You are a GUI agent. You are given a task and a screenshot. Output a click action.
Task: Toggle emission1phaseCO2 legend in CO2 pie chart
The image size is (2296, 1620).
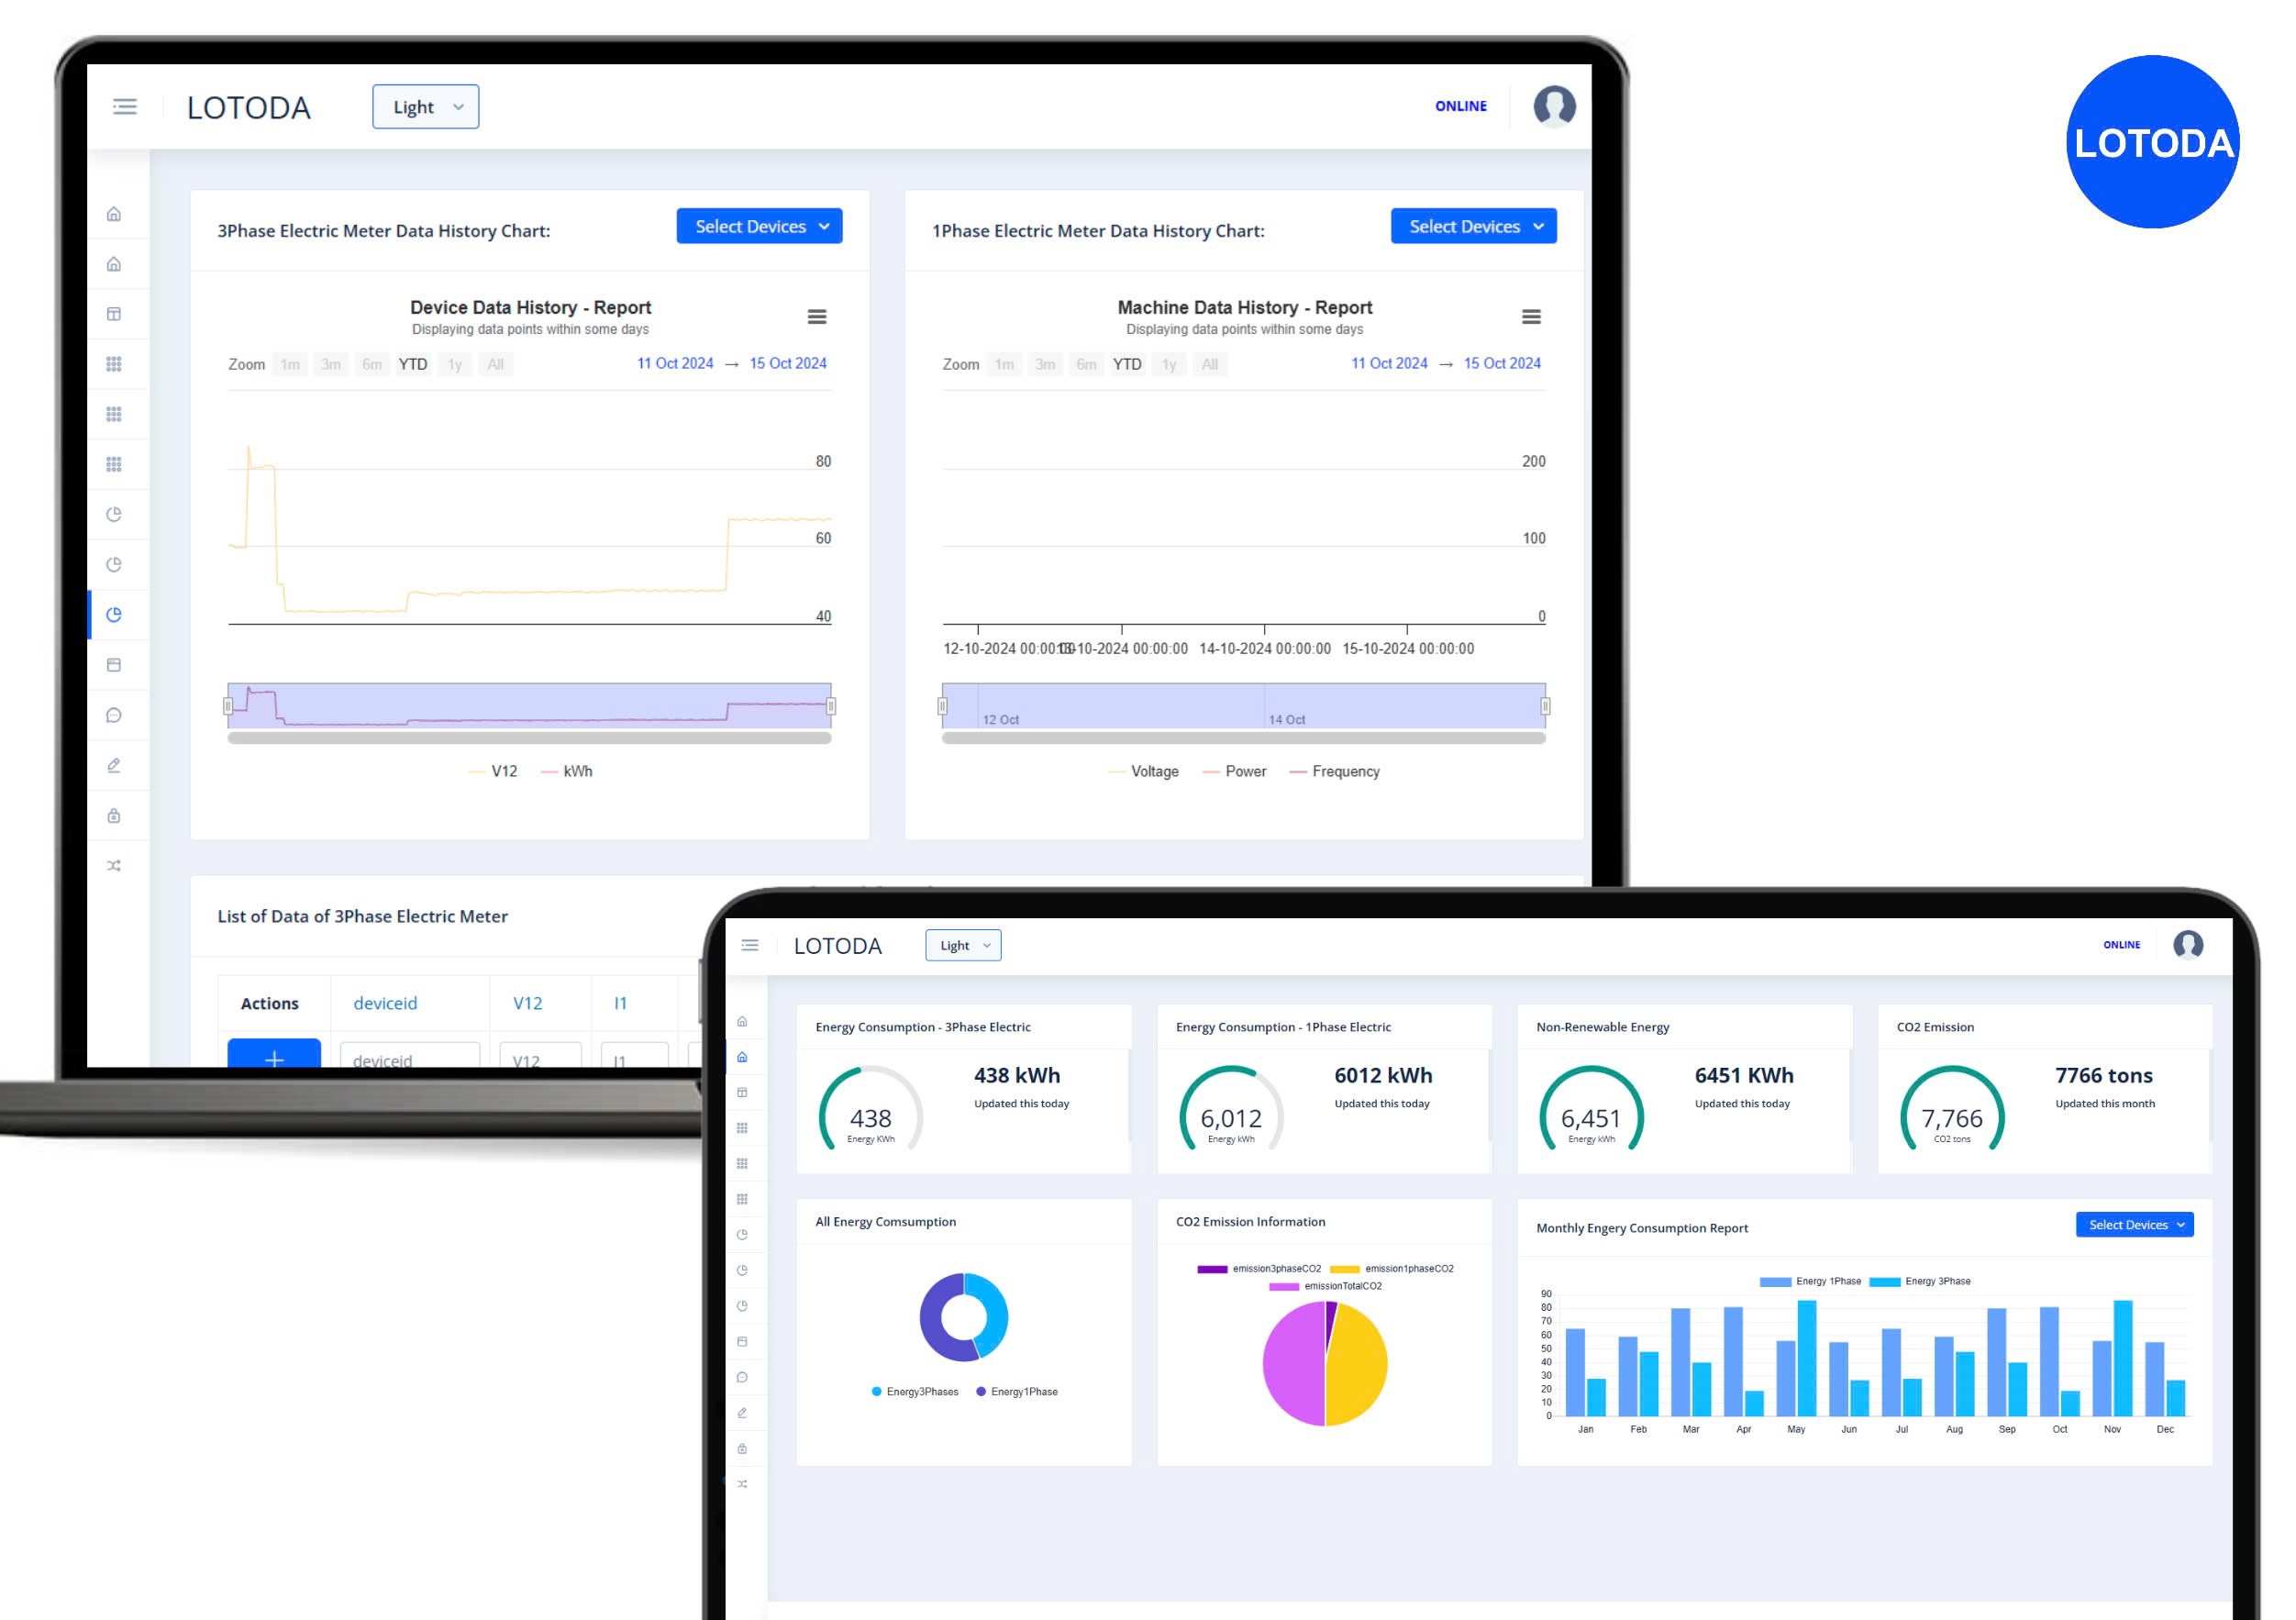coord(1392,1269)
